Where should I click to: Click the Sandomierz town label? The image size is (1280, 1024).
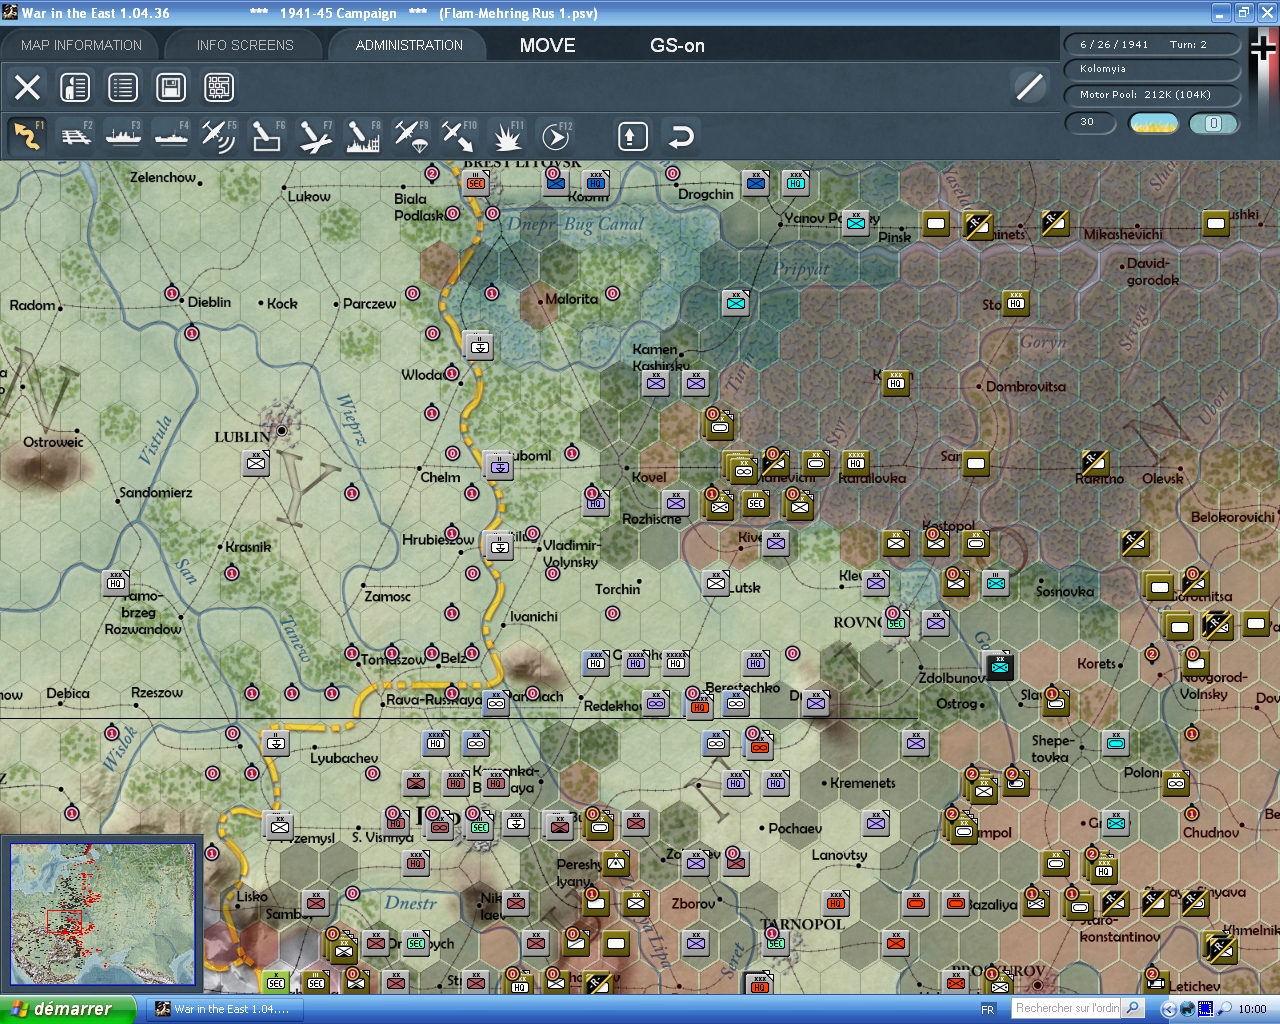[156, 492]
